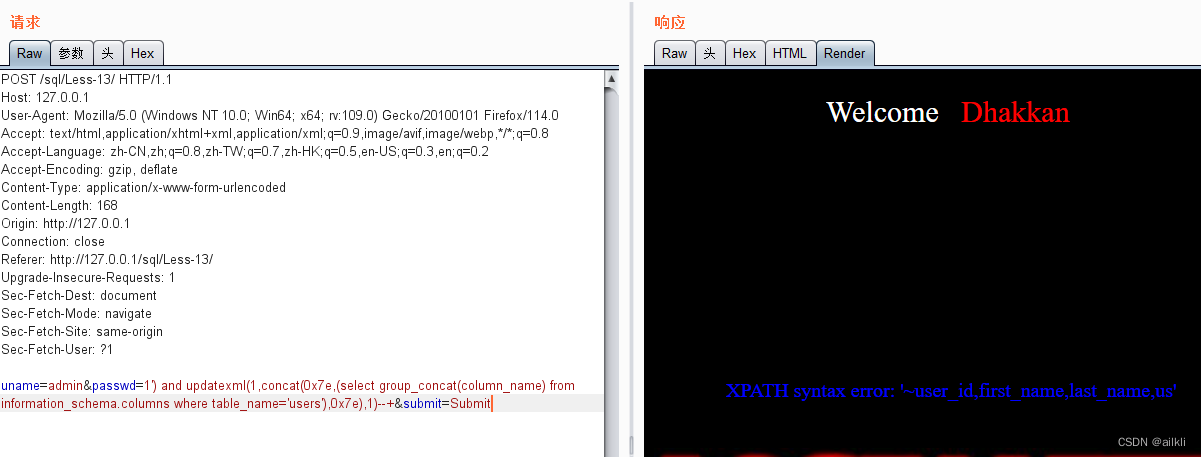Screen dimensions: 1201x457
Task: Click the request scrollbar up arrow
Action: 611,78
